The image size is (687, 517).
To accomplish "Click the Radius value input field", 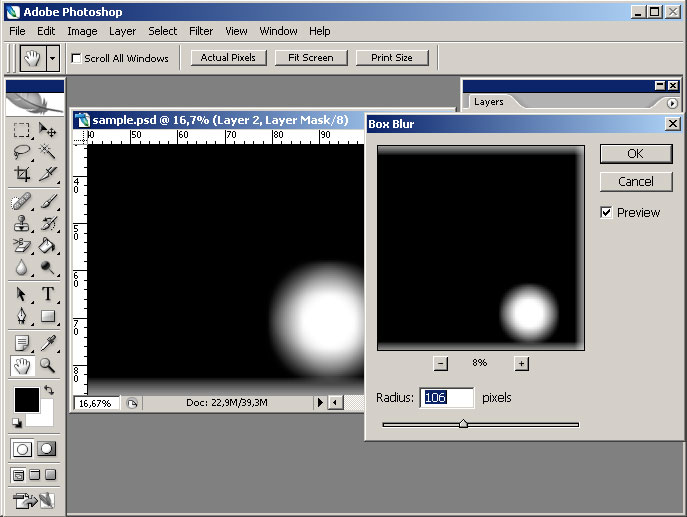I will (447, 397).
